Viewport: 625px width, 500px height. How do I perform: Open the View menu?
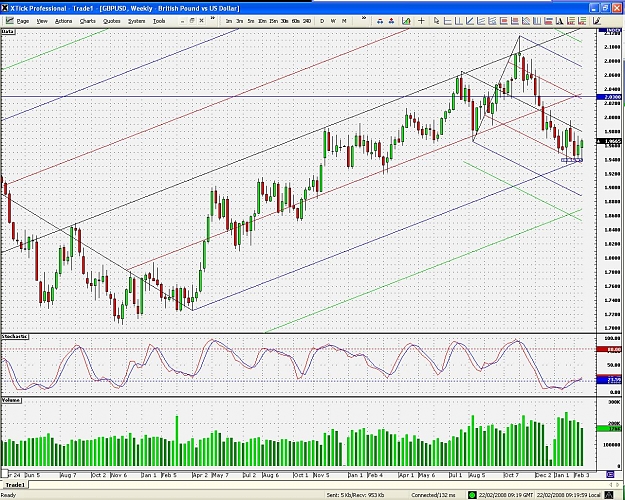coord(42,21)
